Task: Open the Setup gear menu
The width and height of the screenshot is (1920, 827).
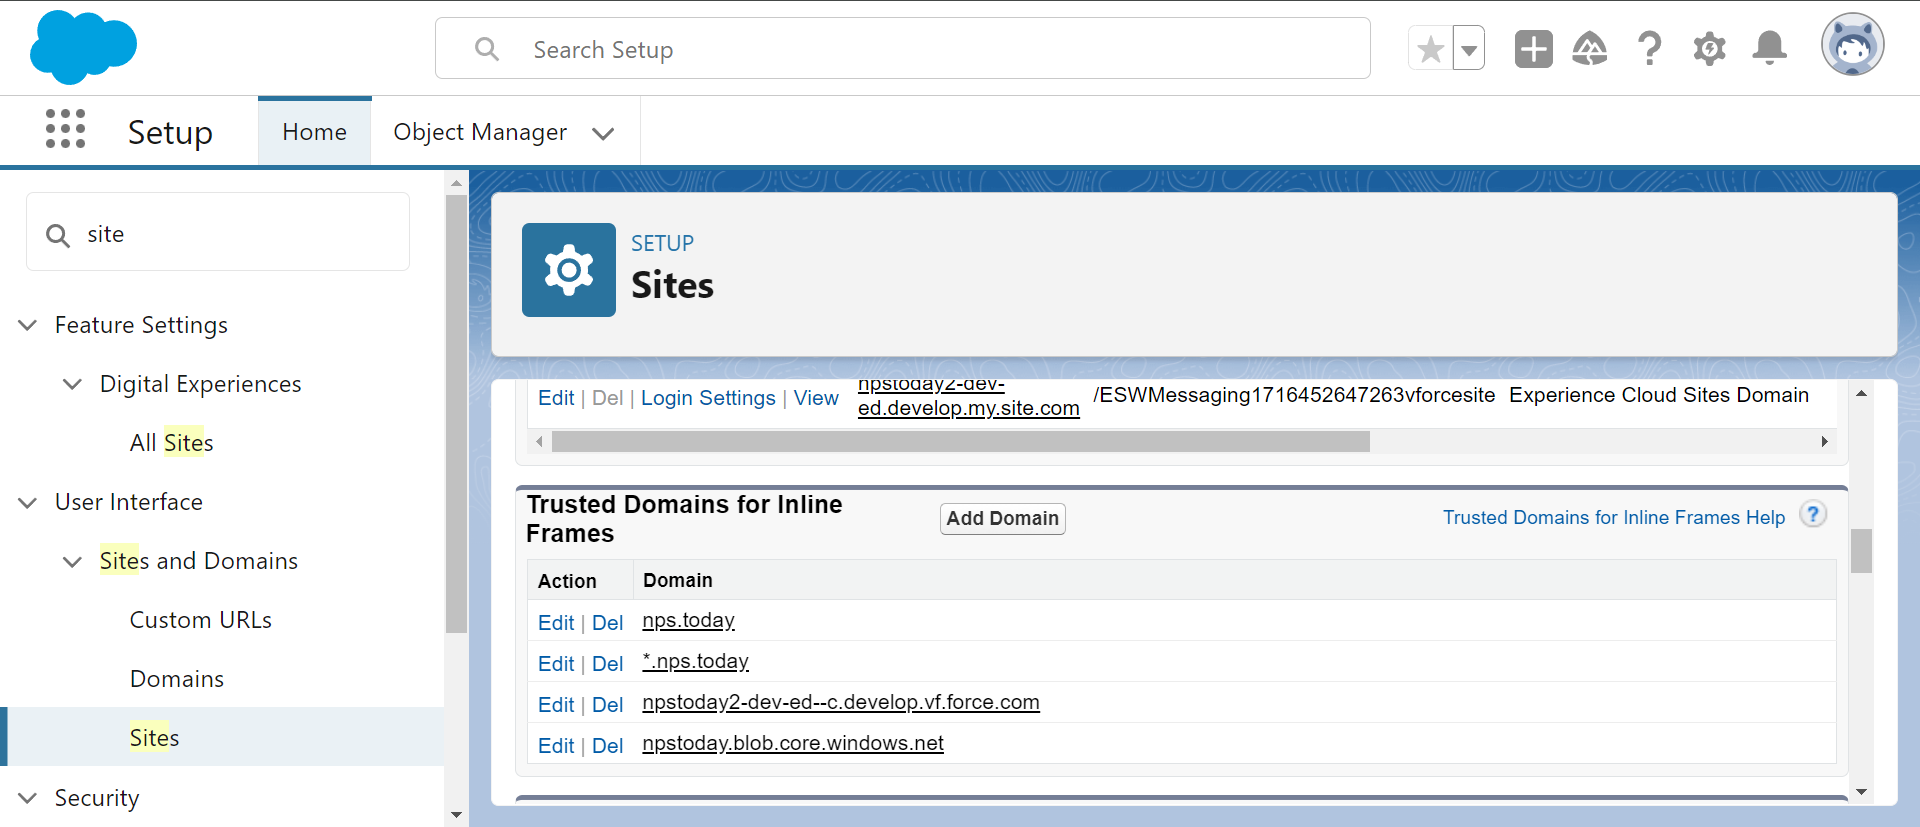Action: [1710, 48]
